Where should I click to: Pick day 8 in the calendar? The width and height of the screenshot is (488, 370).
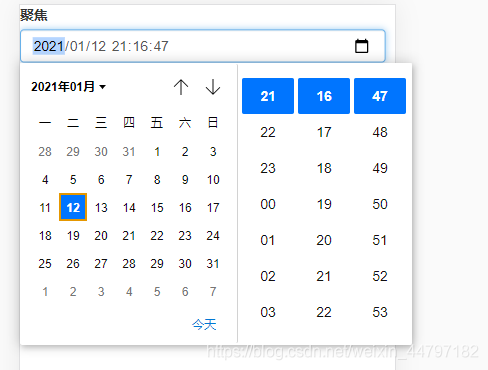(157, 179)
